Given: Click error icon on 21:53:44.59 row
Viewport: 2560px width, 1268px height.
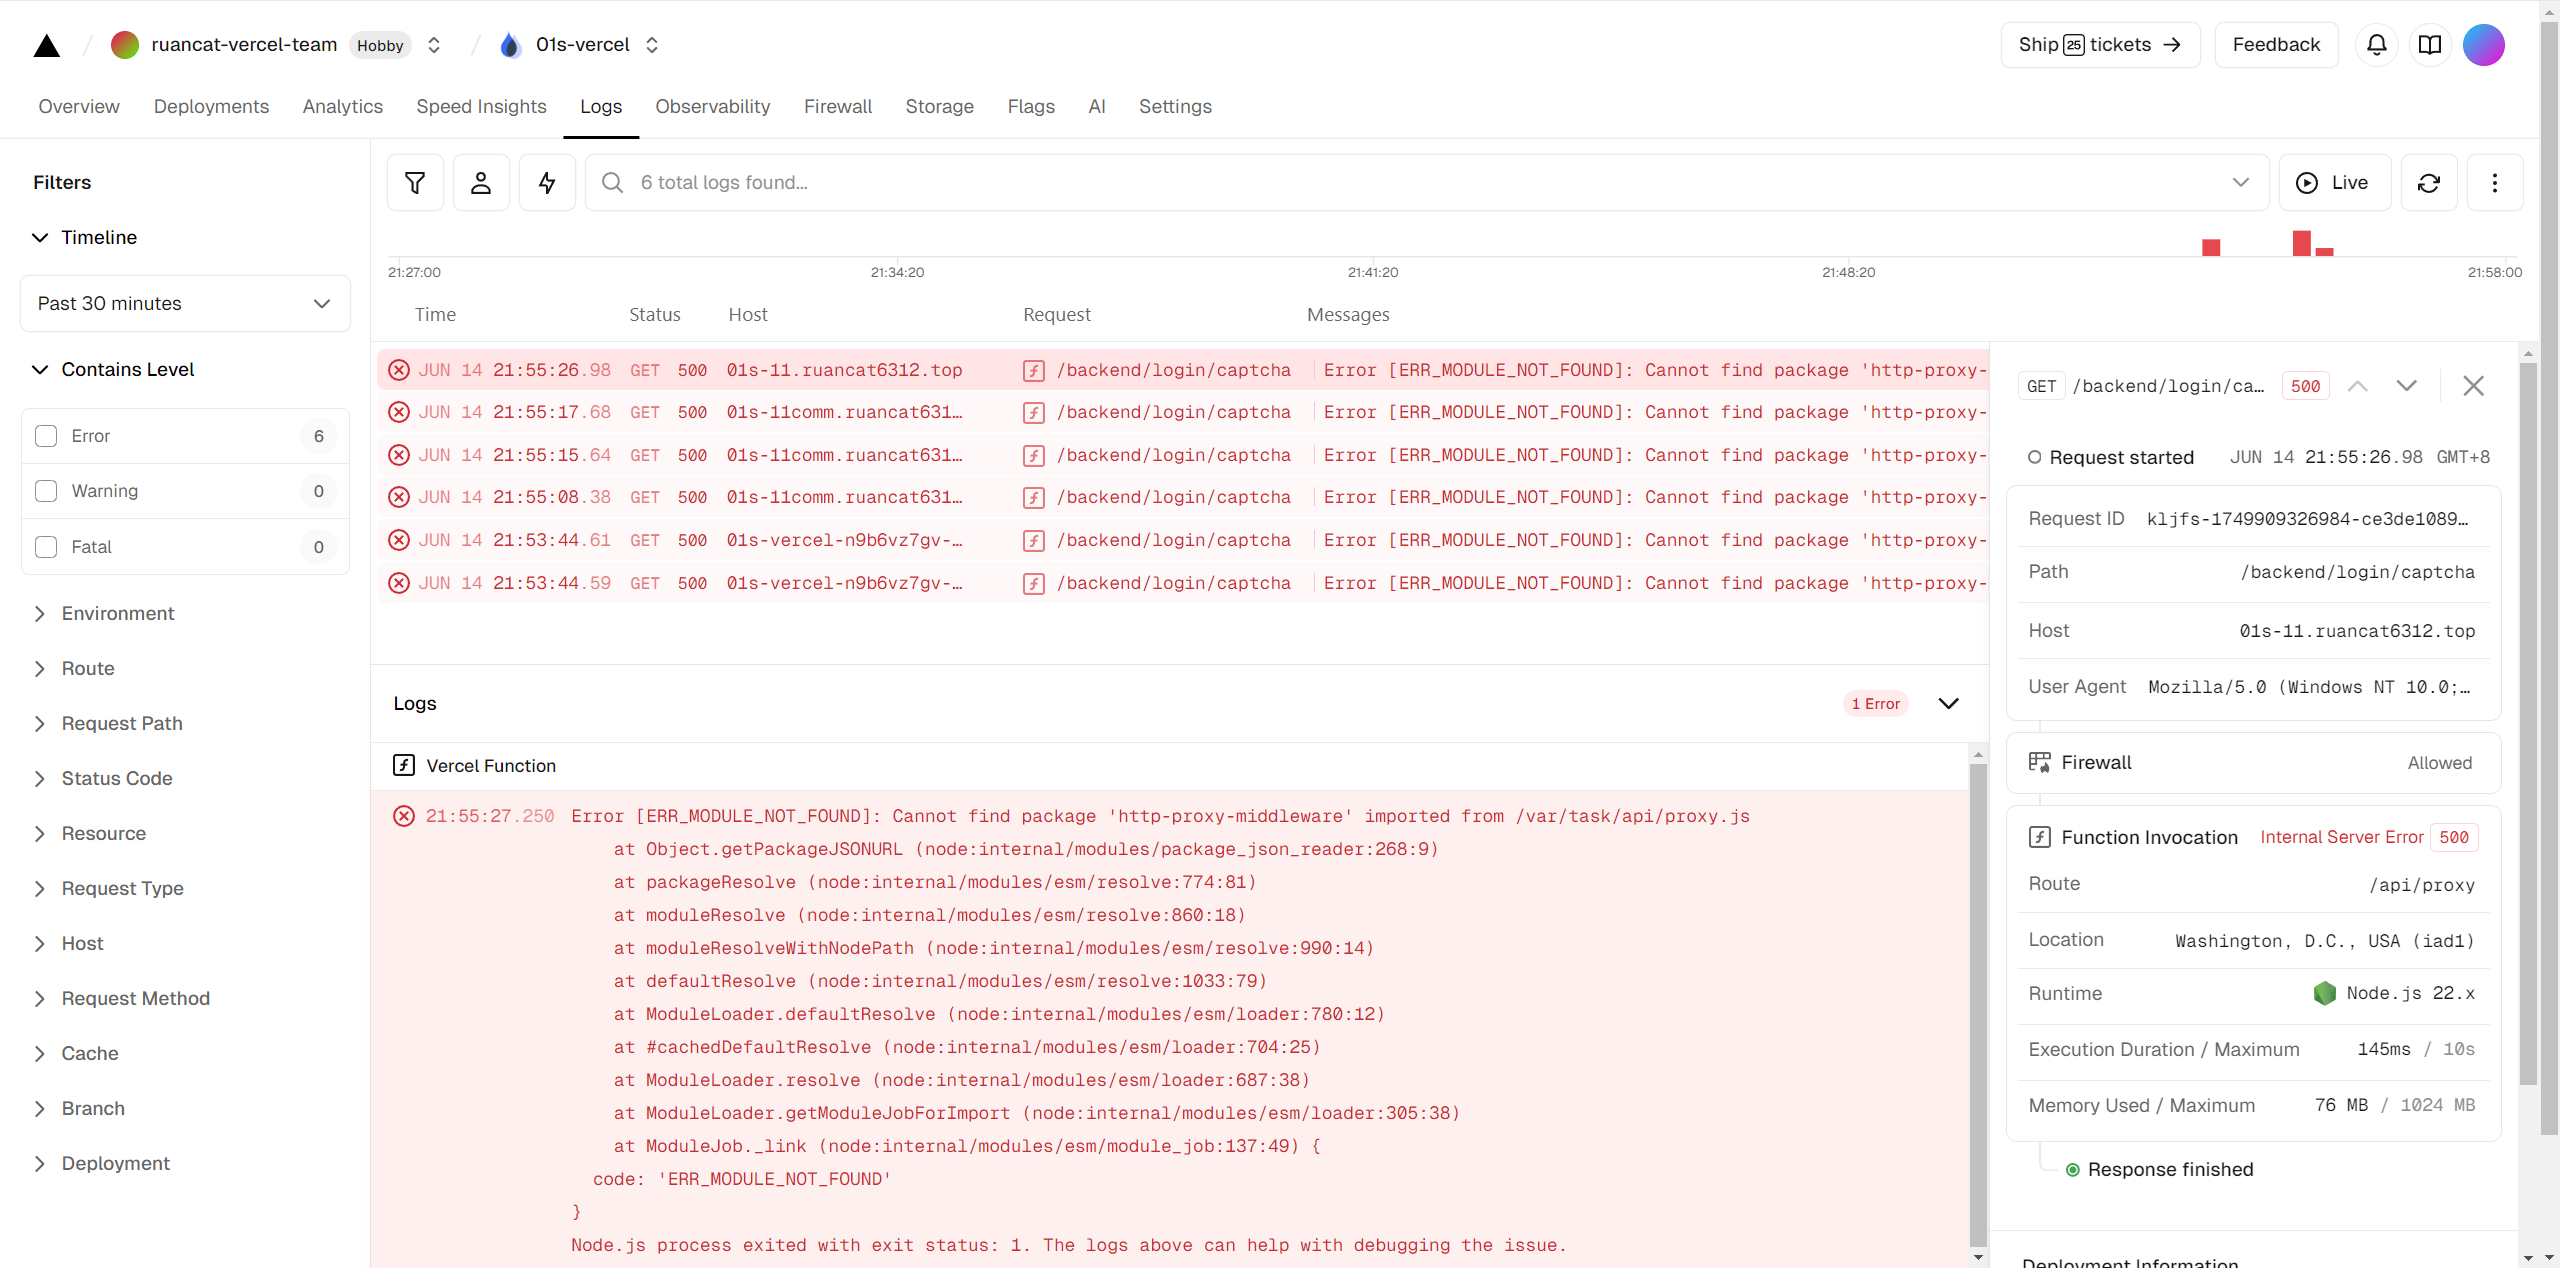Looking at the screenshot, I should pos(399,583).
